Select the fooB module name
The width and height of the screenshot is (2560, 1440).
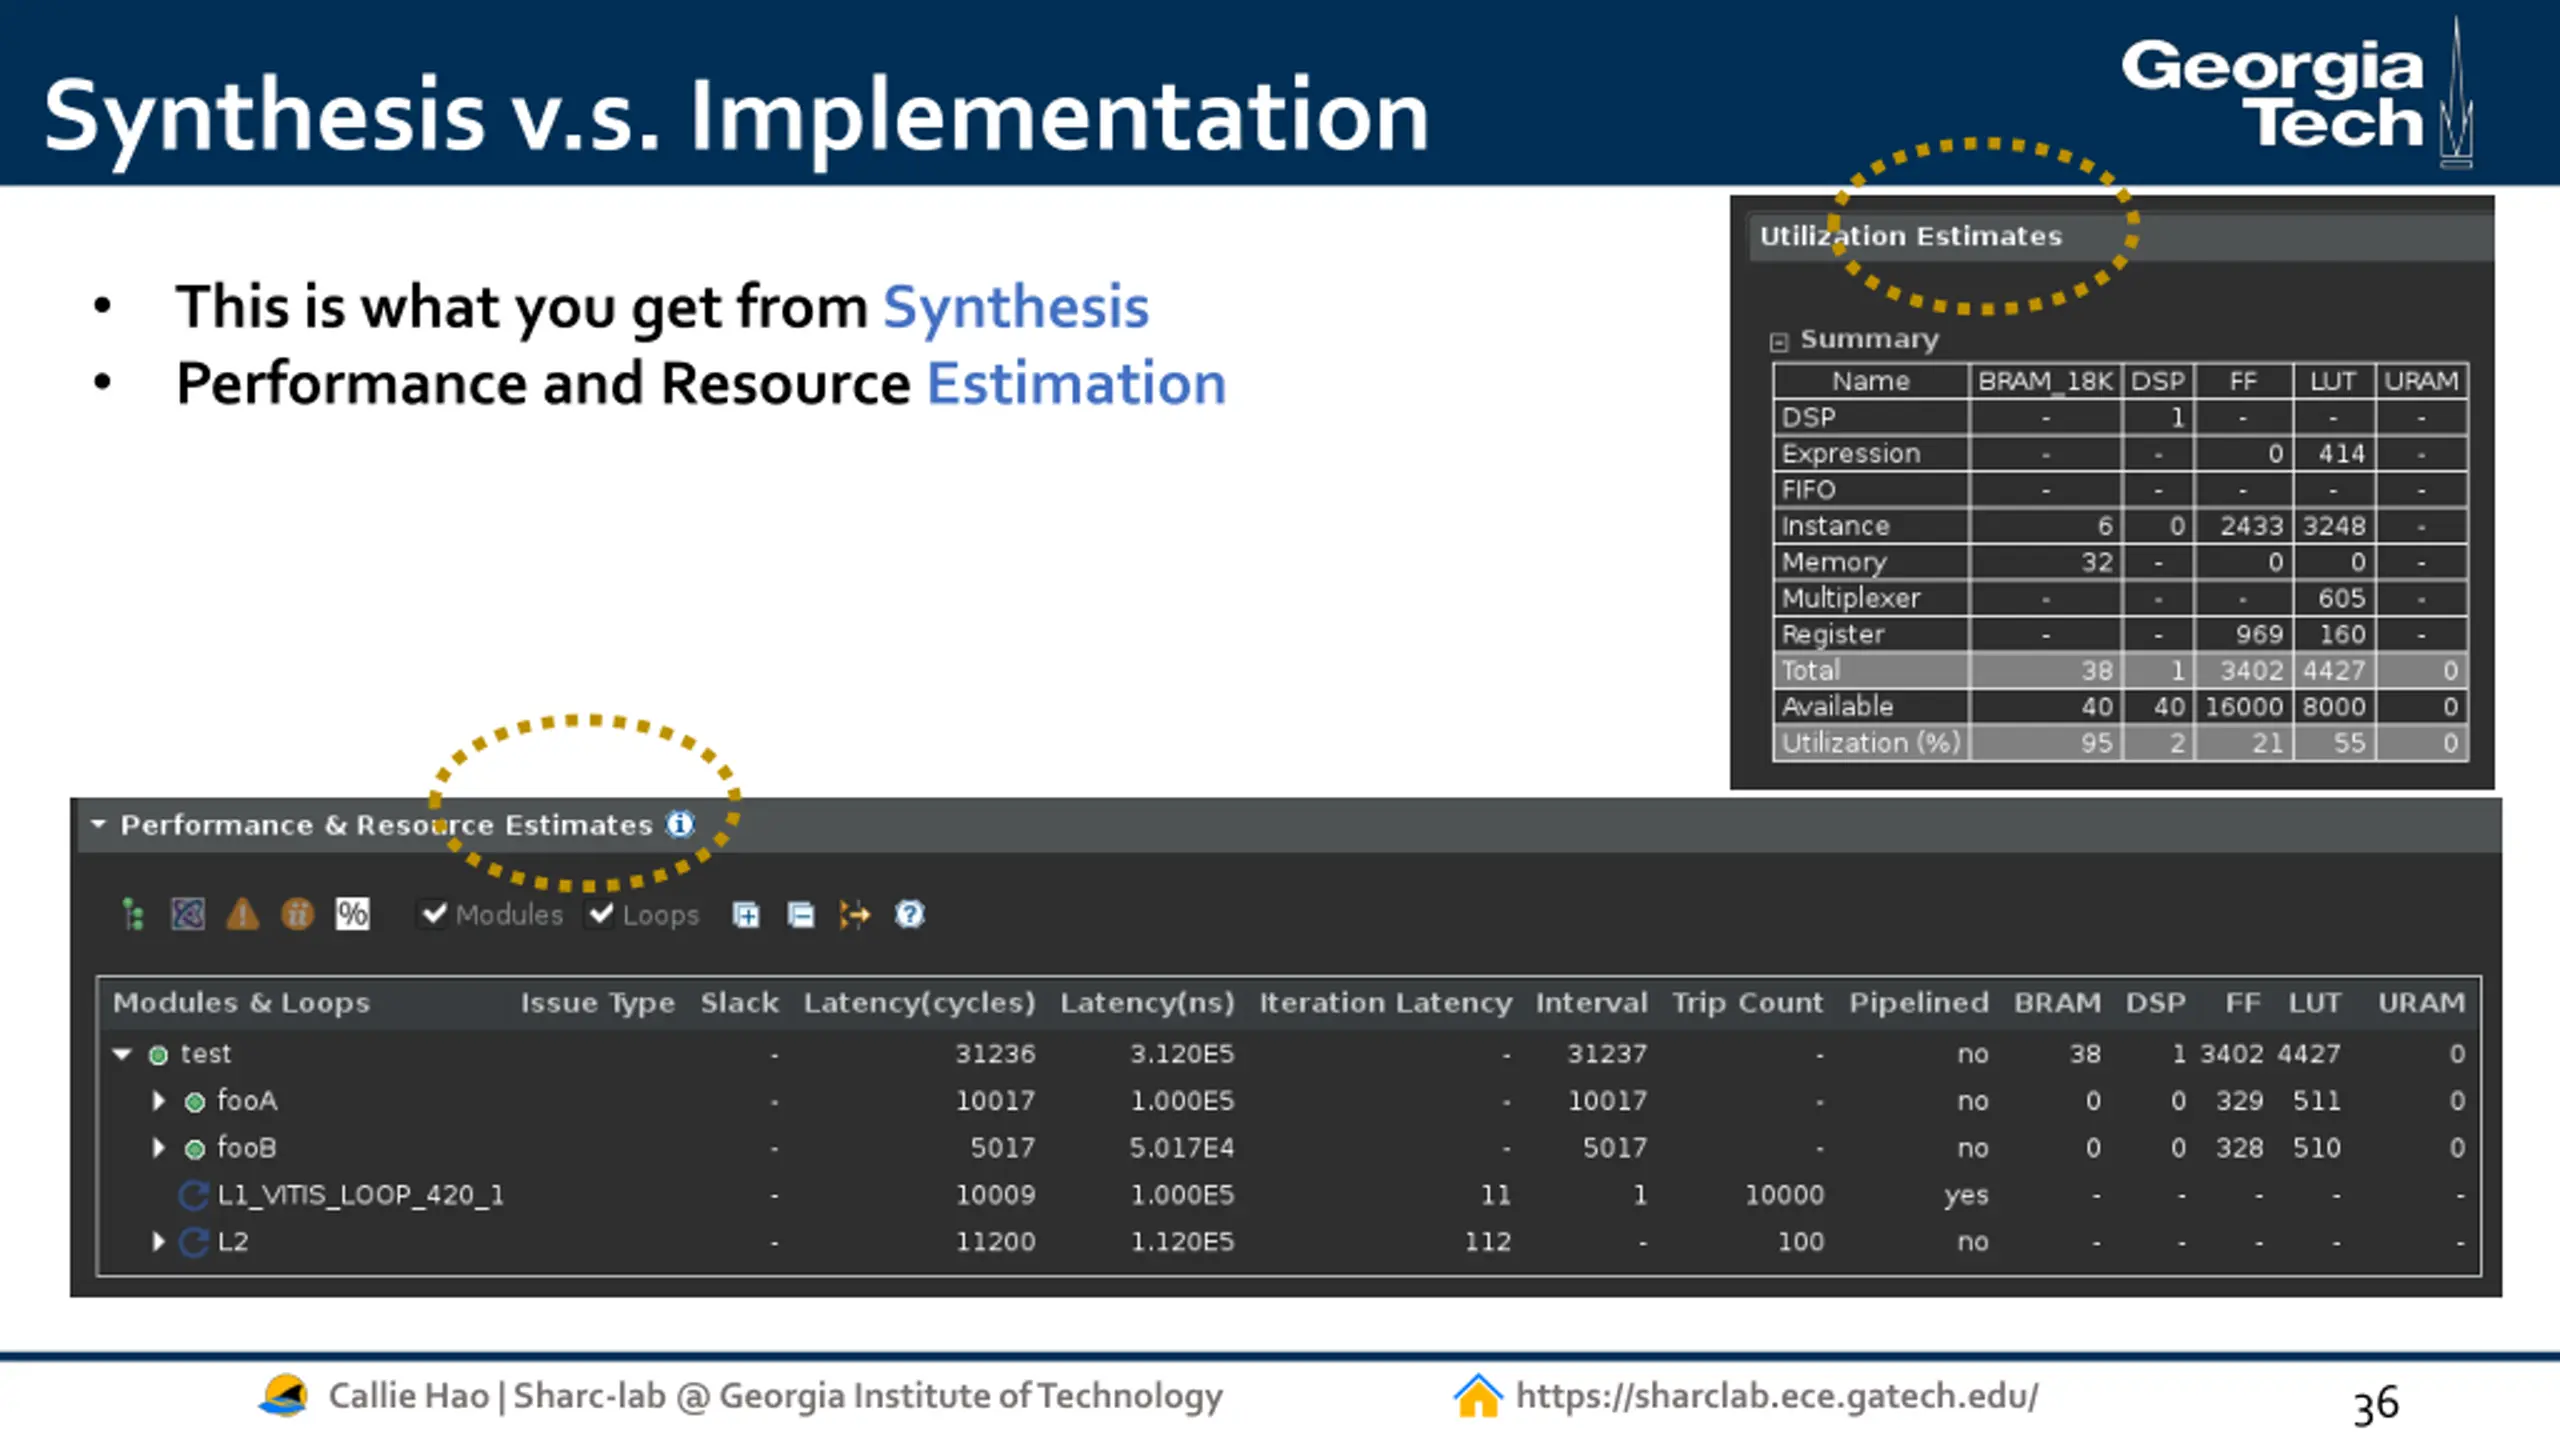coord(247,1148)
